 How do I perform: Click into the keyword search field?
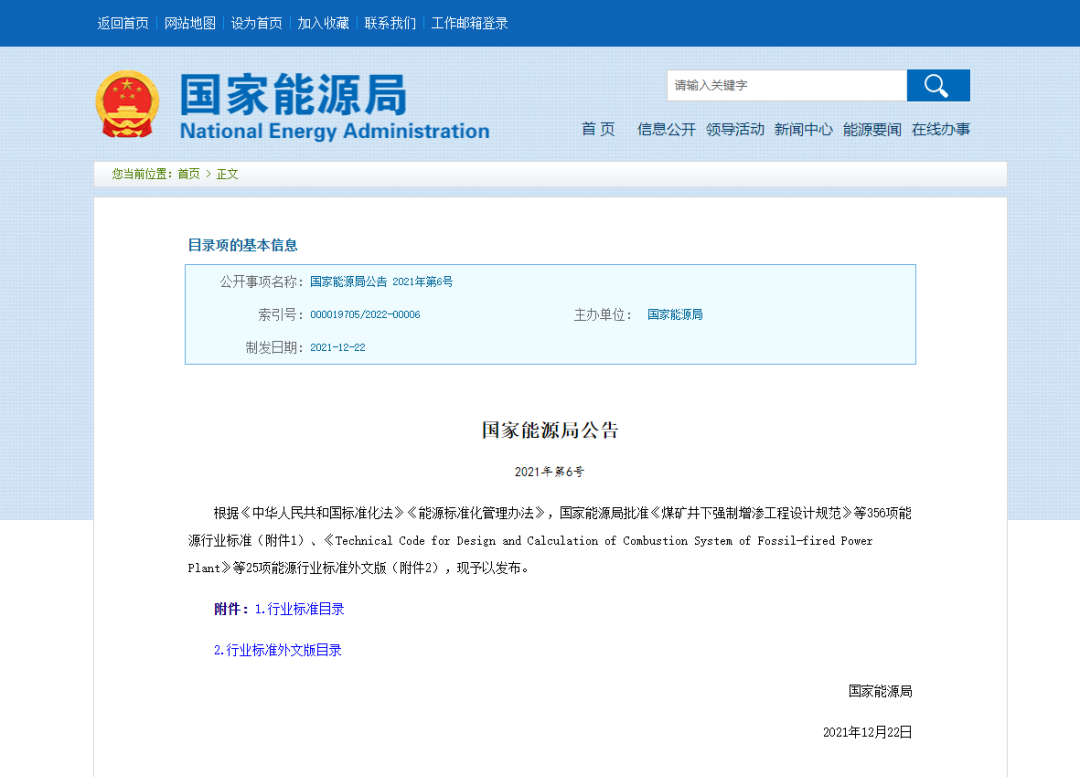786,86
